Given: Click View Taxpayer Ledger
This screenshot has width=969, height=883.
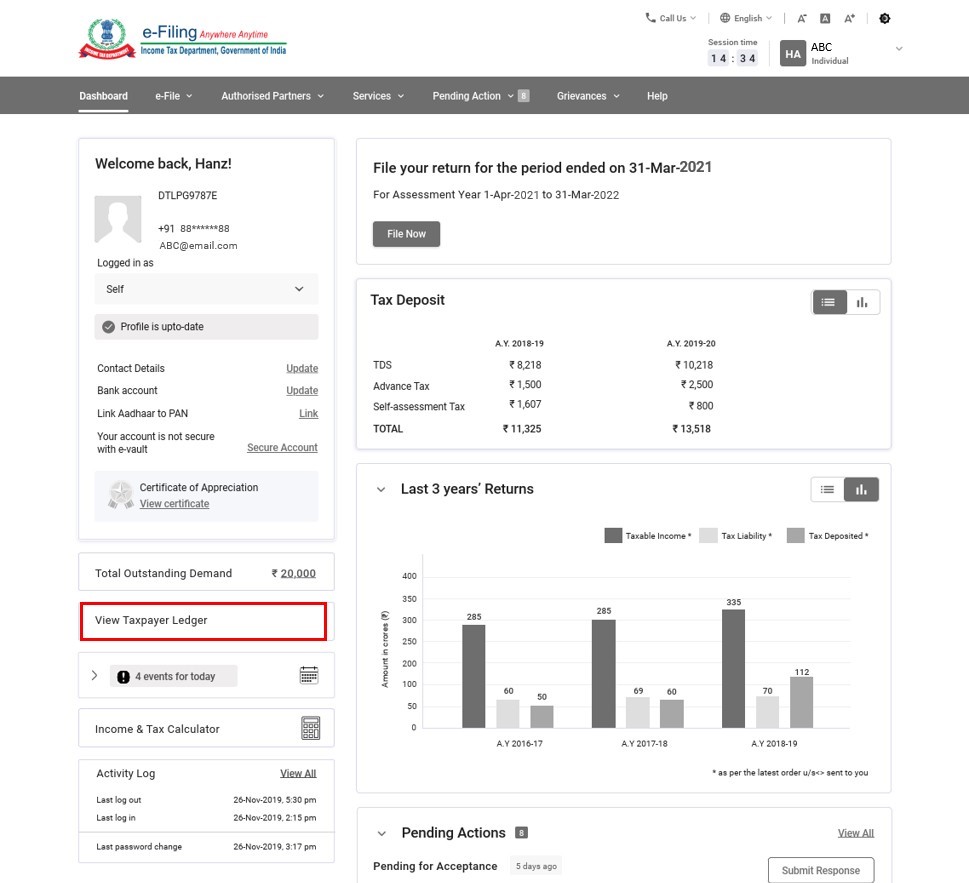Looking at the screenshot, I should [204, 621].
